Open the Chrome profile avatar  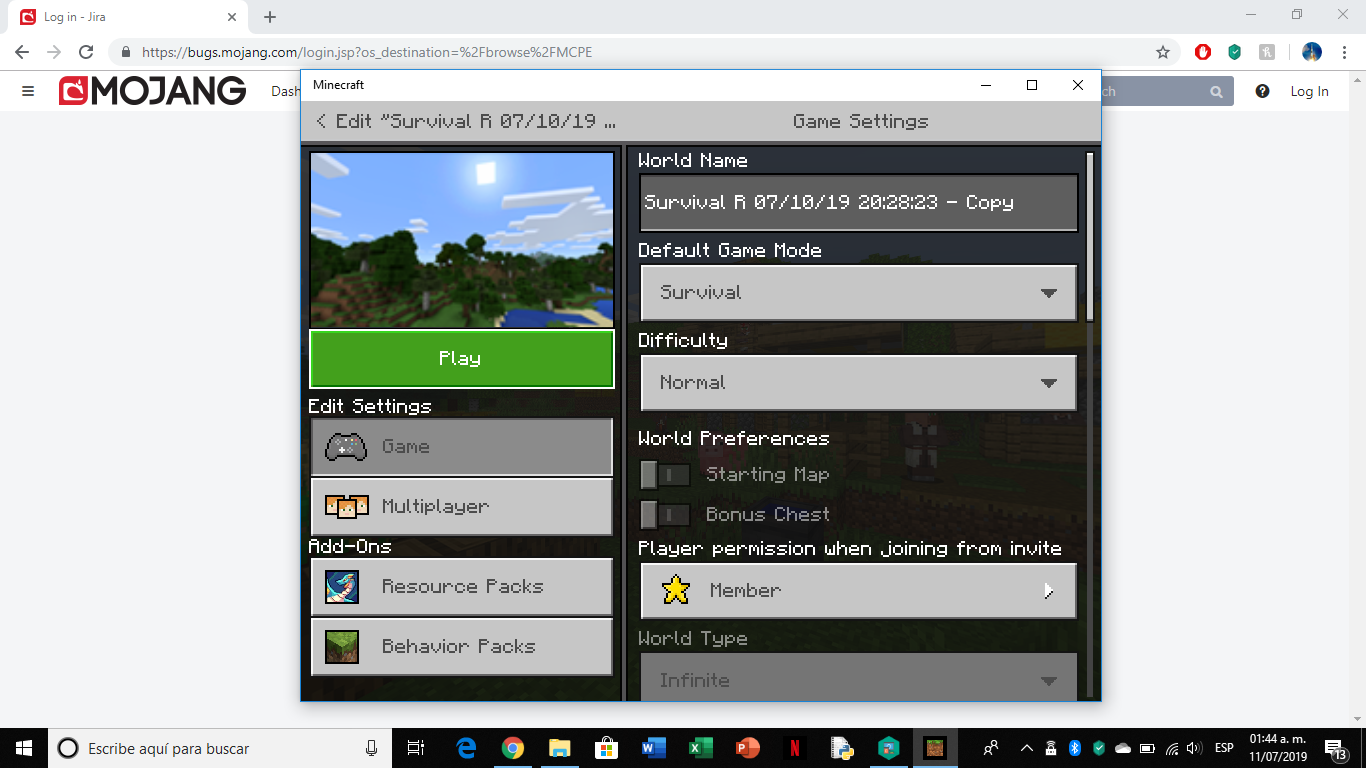click(x=1312, y=52)
